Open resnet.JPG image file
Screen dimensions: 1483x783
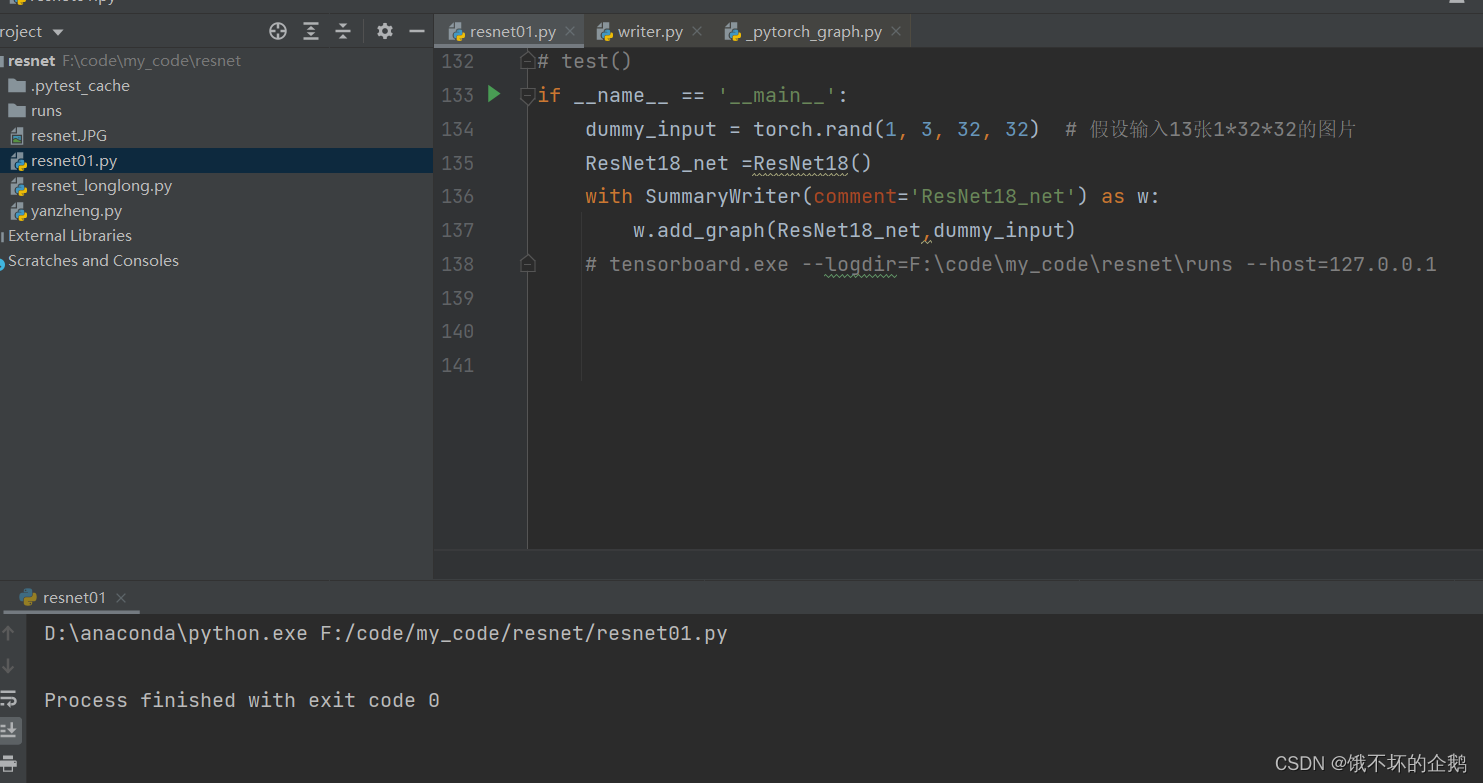click(x=216, y=135)
